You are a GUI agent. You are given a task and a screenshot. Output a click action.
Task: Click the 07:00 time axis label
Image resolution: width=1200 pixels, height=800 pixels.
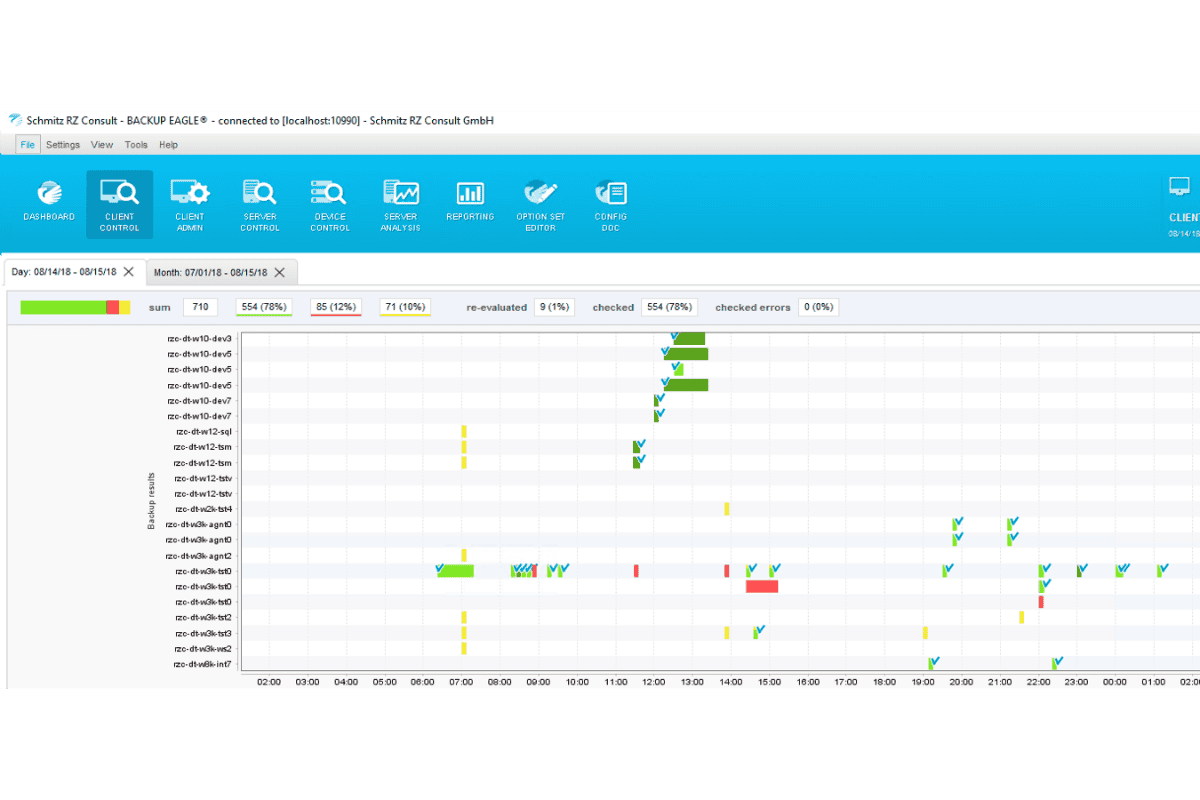461,682
